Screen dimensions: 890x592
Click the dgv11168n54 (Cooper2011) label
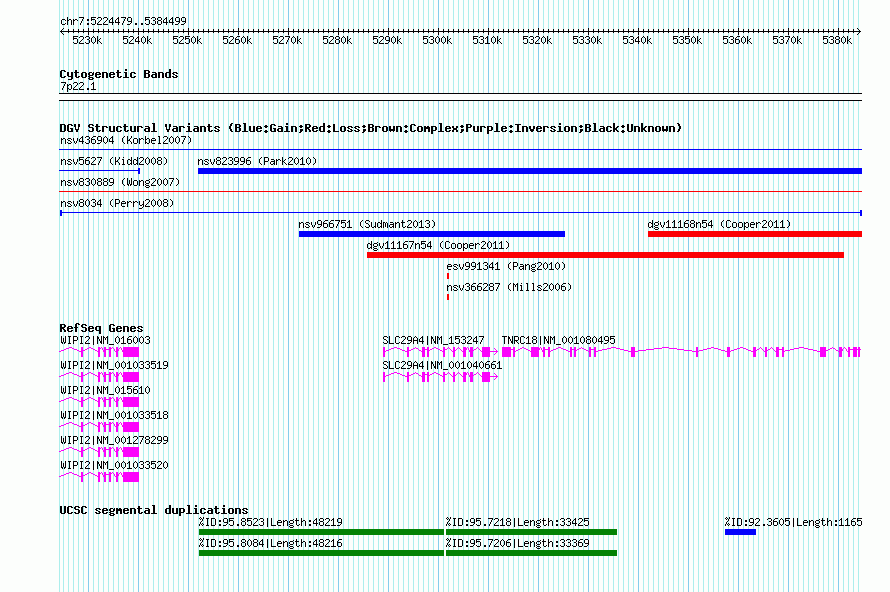tap(719, 224)
